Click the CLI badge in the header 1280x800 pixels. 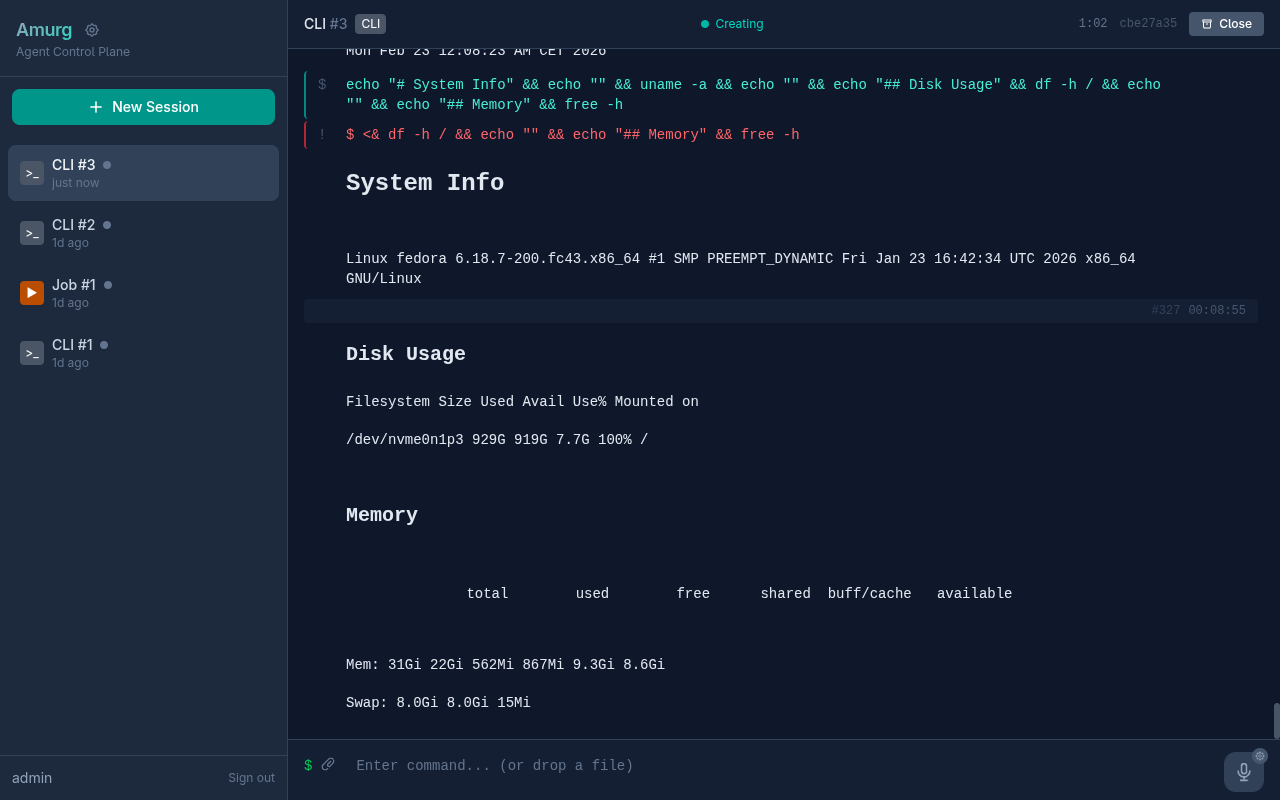click(370, 24)
